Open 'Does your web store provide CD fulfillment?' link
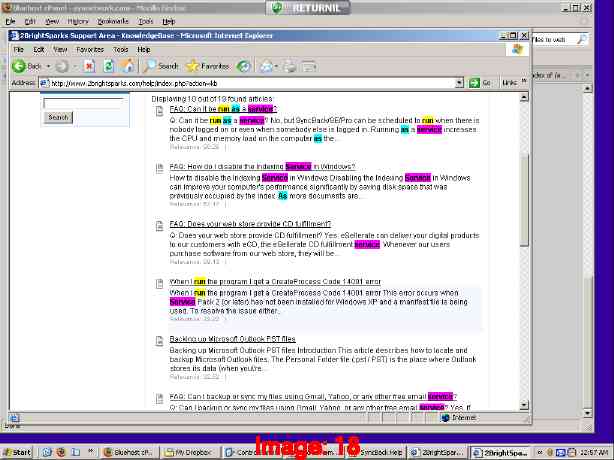Screen dimensions: 614x460 pyautogui.click(x=250, y=224)
